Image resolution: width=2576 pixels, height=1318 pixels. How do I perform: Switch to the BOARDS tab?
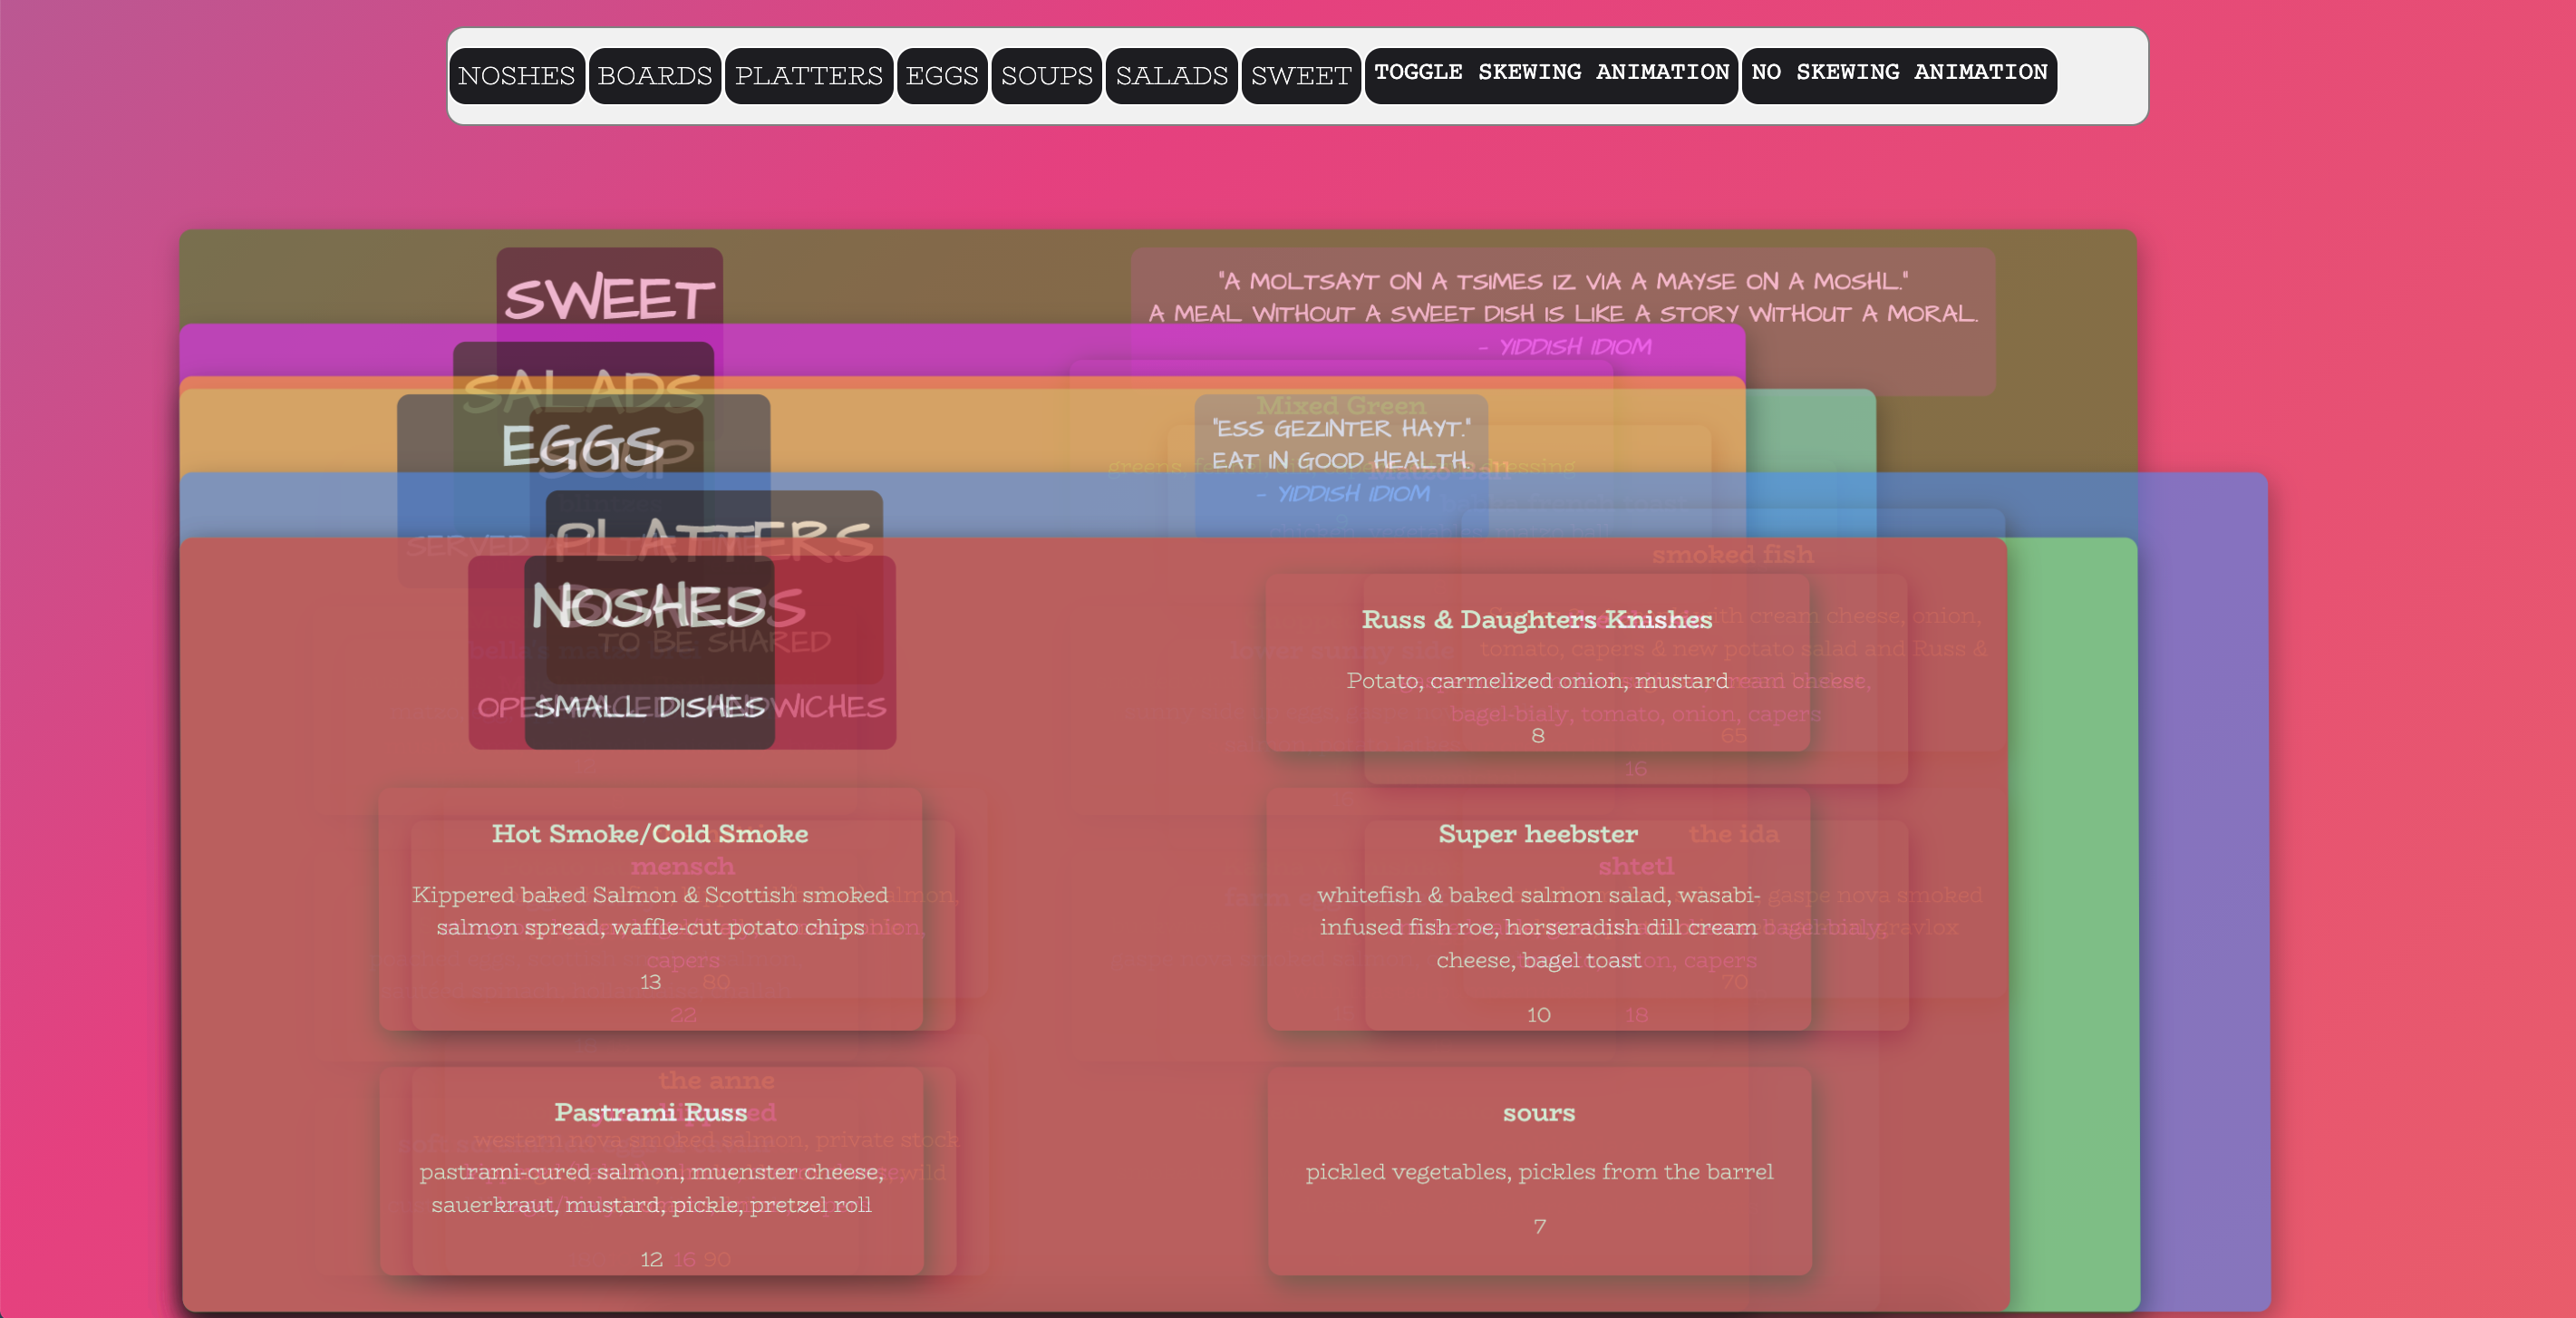pyautogui.click(x=655, y=76)
